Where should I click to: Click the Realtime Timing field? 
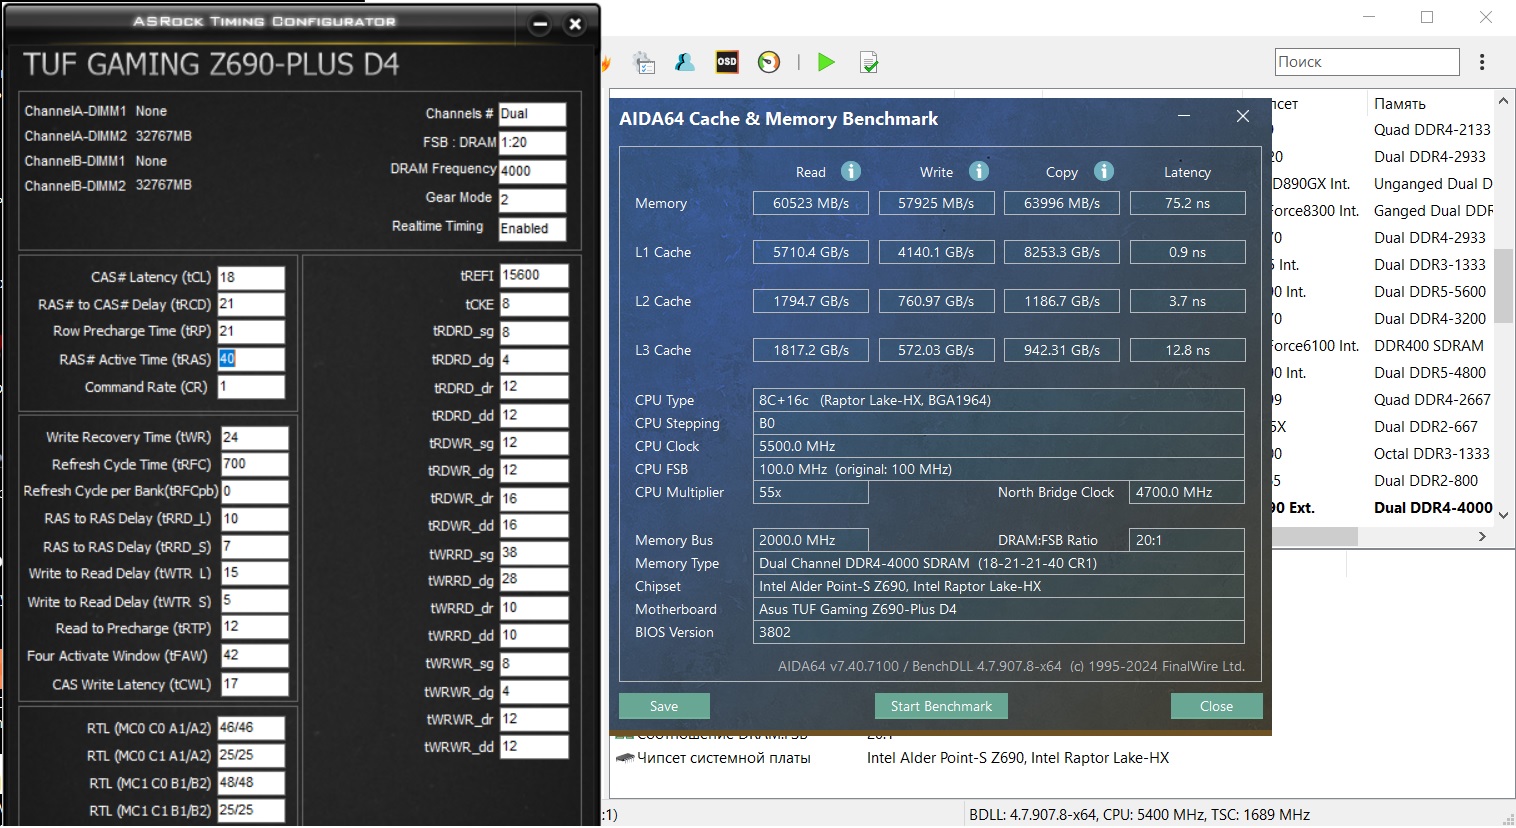point(532,228)
